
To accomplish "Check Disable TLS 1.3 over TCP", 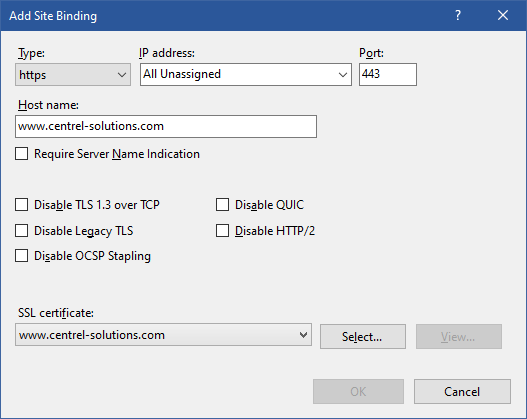I will 22,205.
